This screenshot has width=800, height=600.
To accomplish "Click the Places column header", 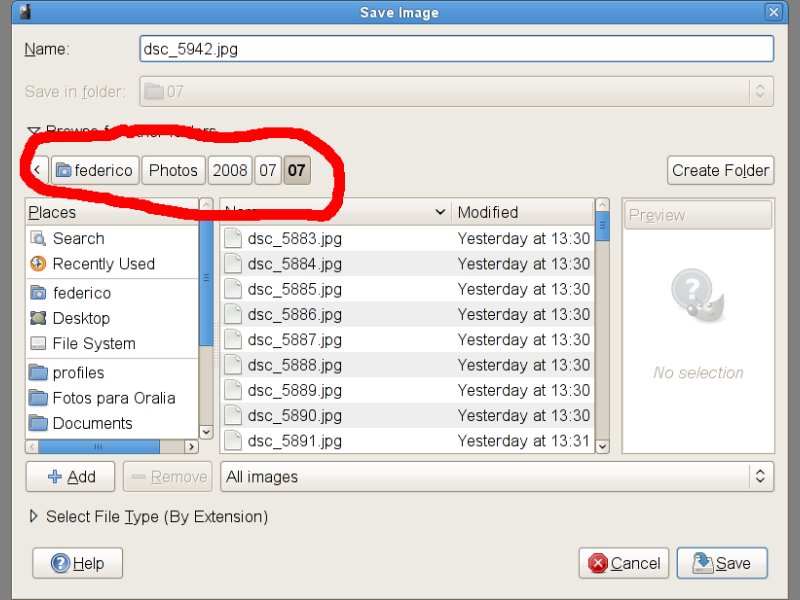I will point(110,212).
